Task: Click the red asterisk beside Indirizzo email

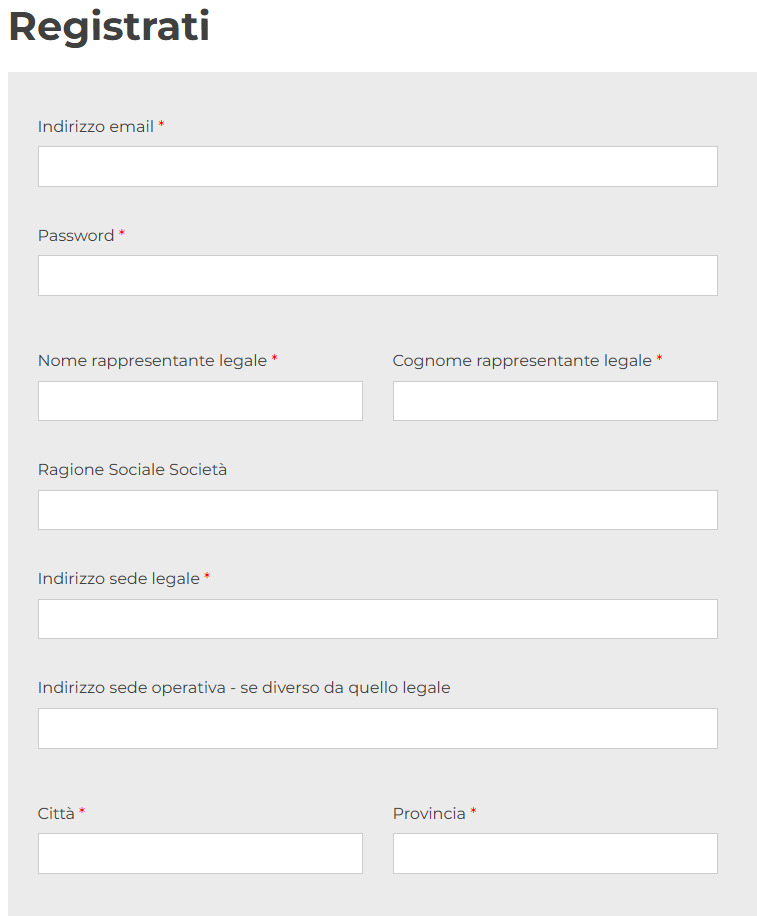Action: pos(161,125)
